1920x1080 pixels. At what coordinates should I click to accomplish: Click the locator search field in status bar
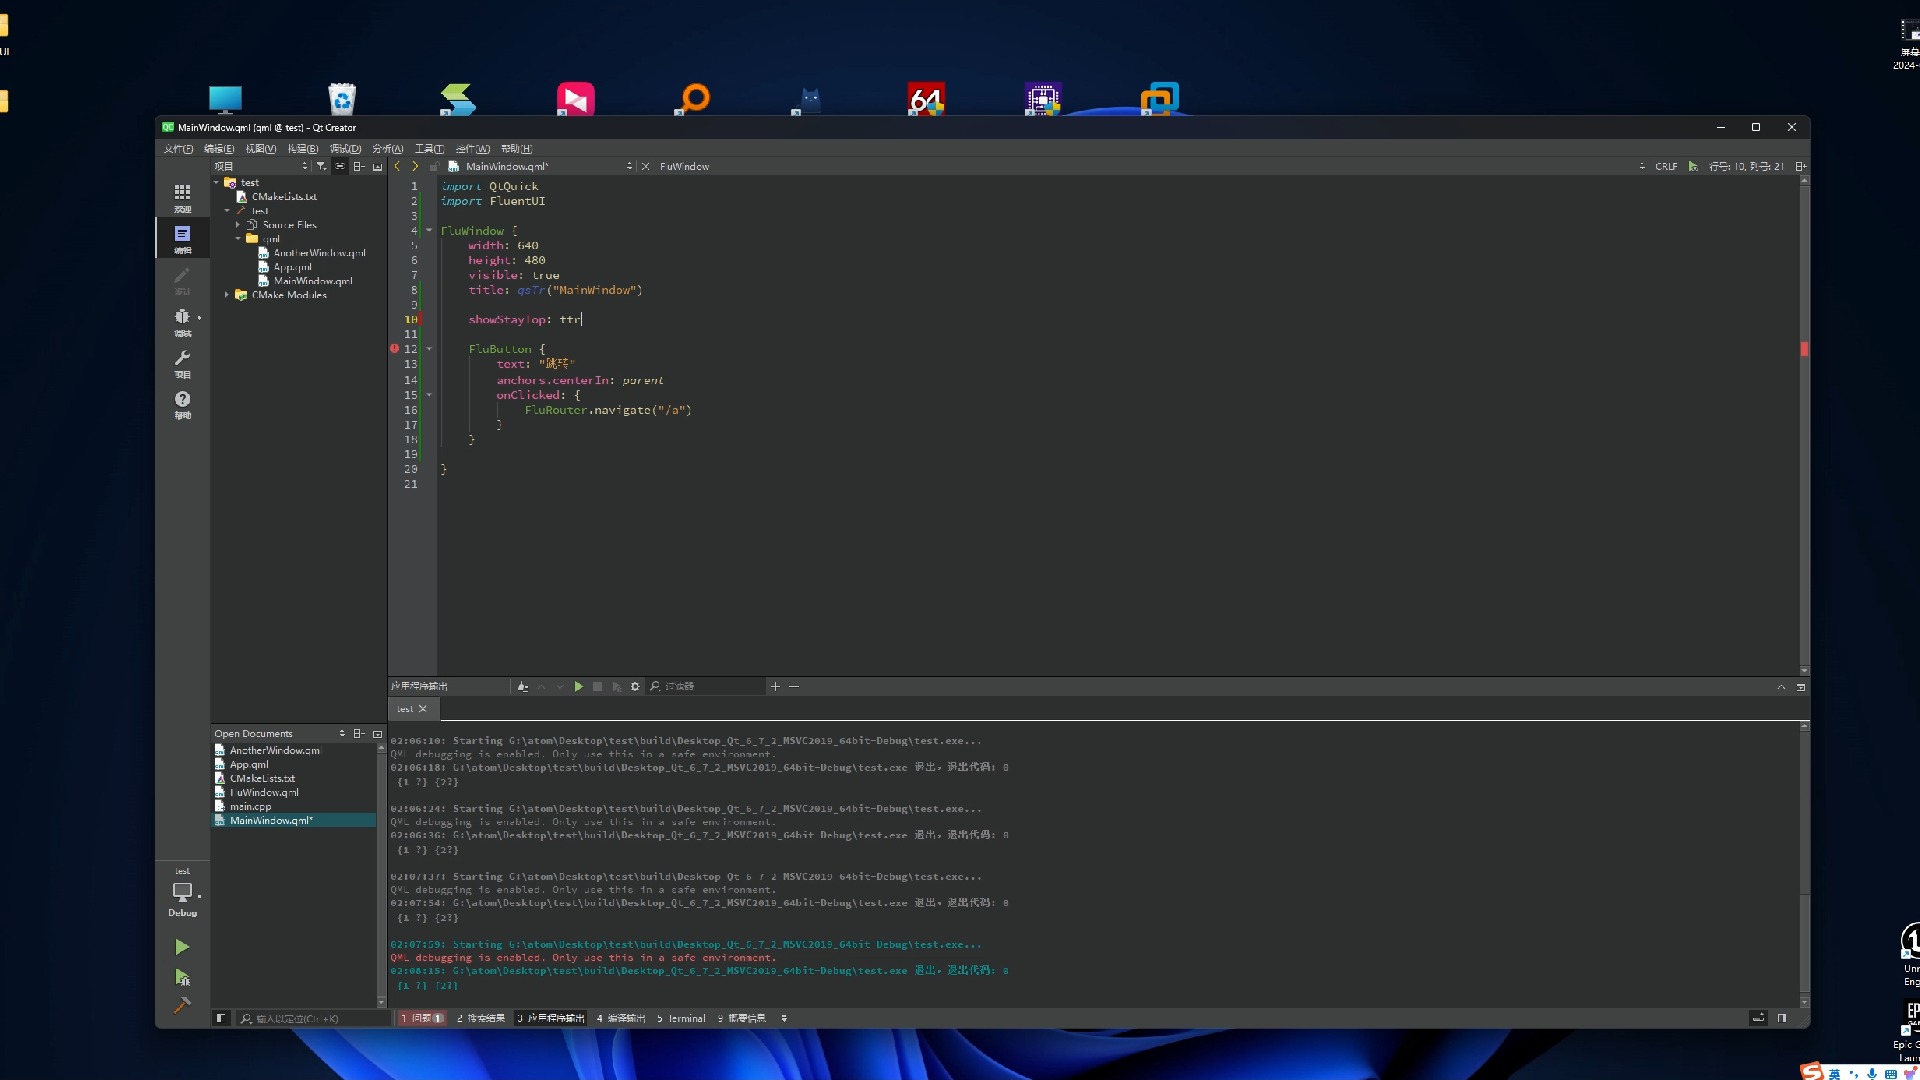point(312,1018)
